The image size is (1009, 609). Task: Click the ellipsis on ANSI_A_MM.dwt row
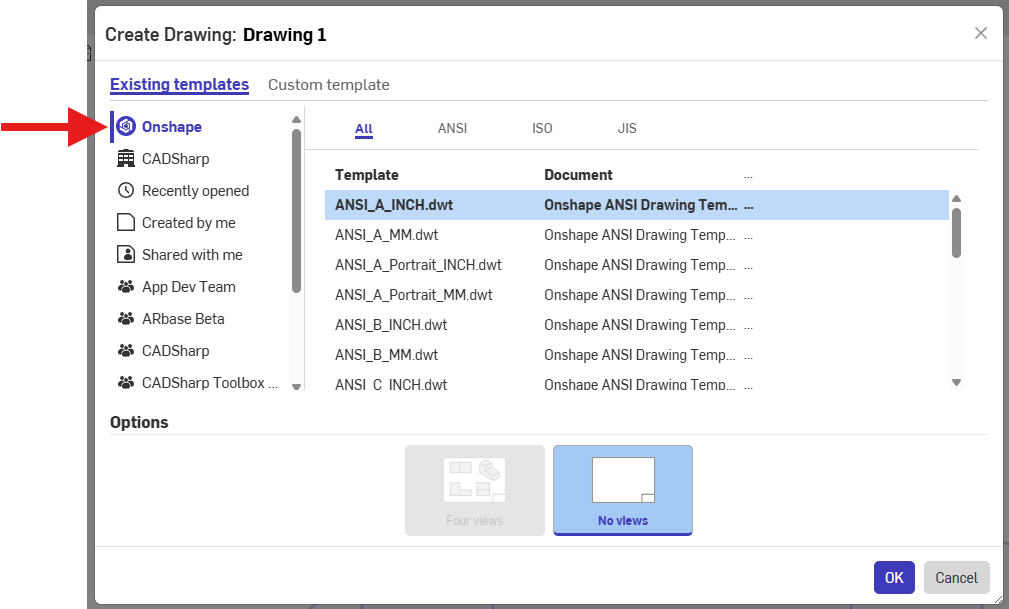click(x=748, y=237)
